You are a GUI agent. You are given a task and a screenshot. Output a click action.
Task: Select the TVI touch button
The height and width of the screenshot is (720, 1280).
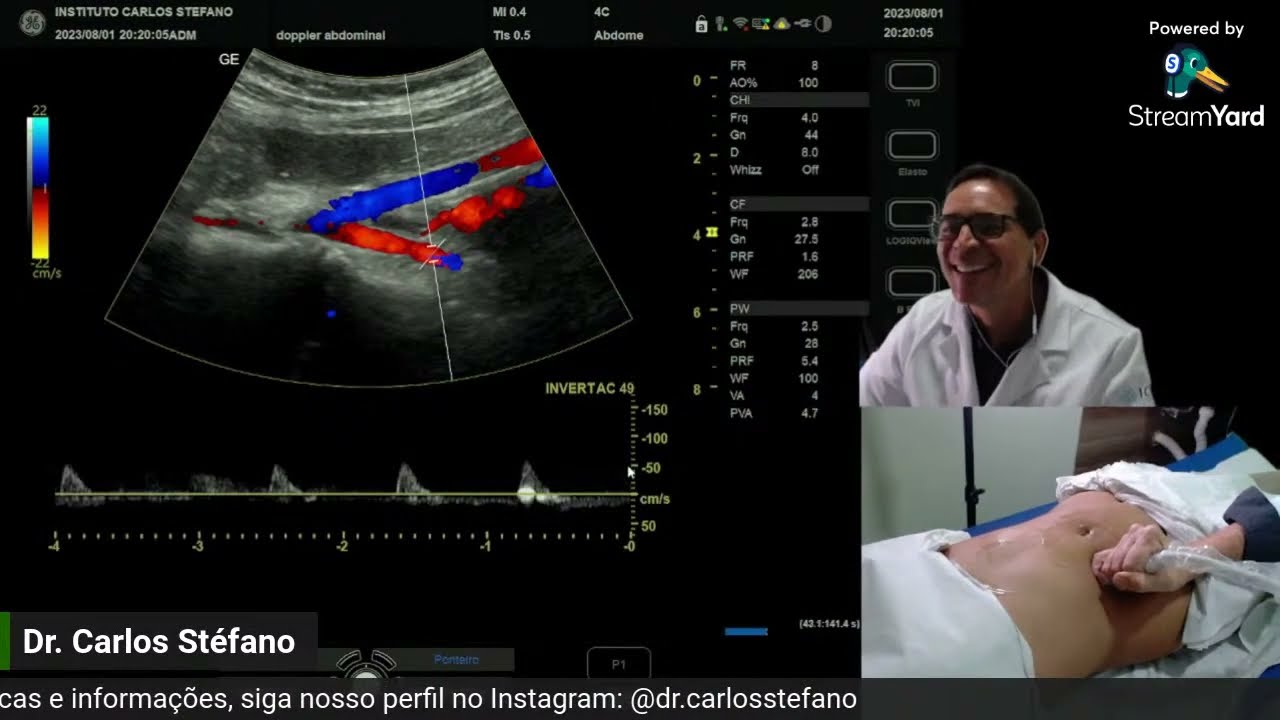tap(912, 77)
